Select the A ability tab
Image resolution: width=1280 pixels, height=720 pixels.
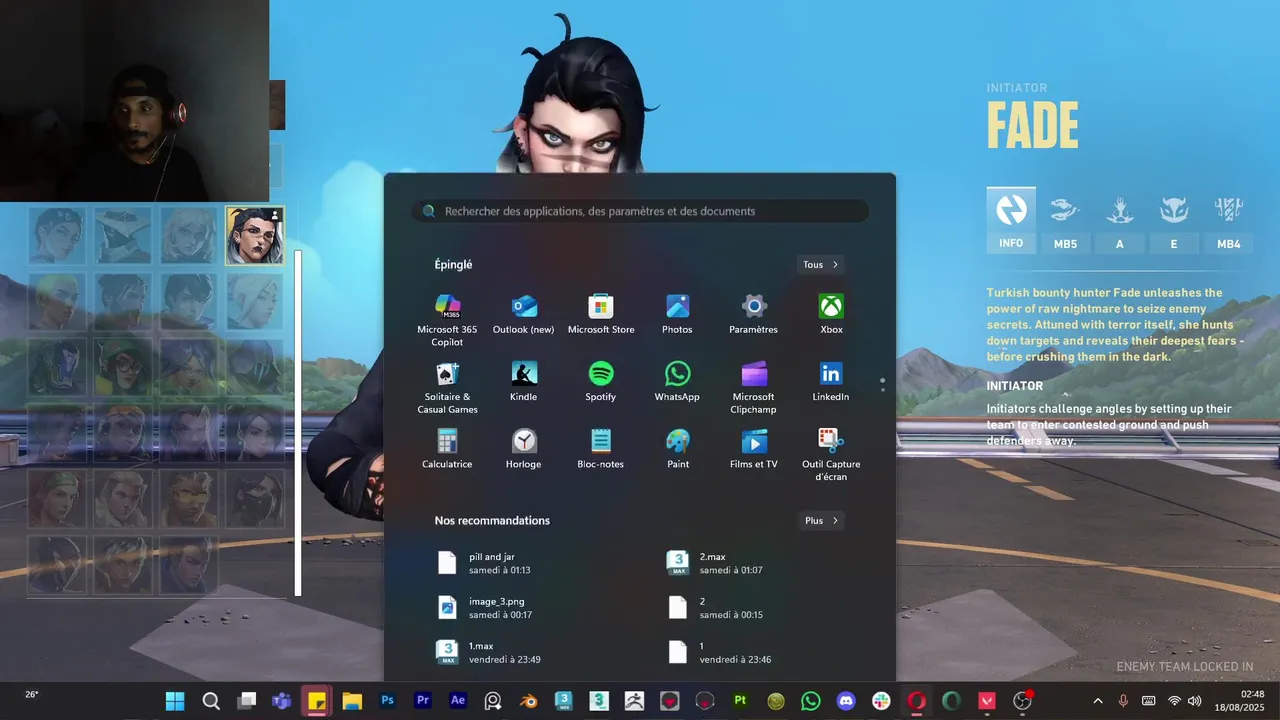click(1119, 221)
